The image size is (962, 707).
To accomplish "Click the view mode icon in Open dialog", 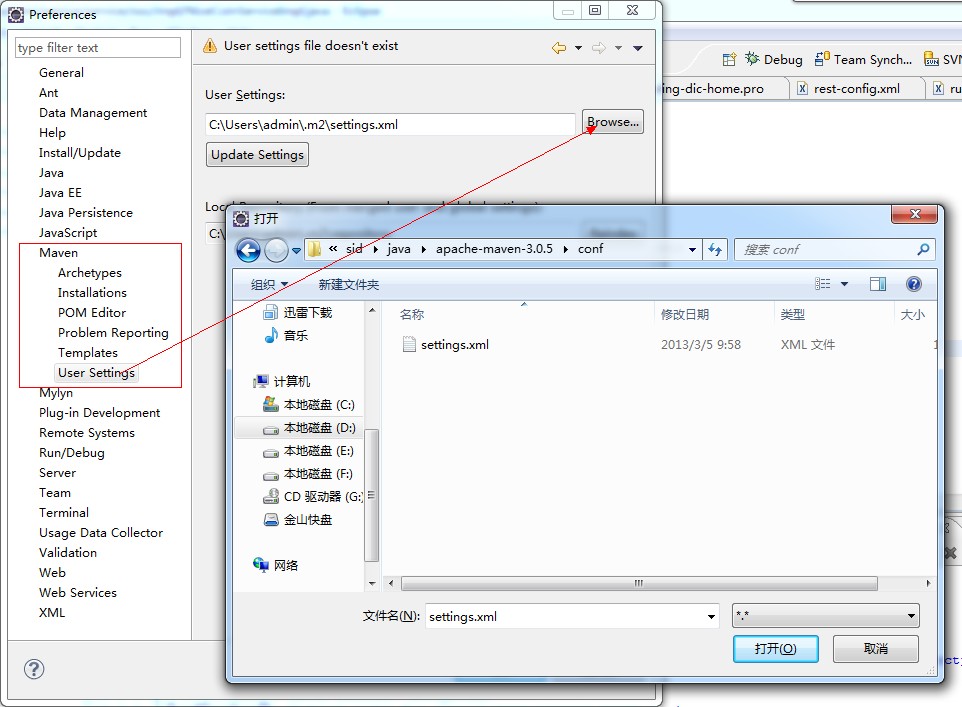I will tap(822, 284).
